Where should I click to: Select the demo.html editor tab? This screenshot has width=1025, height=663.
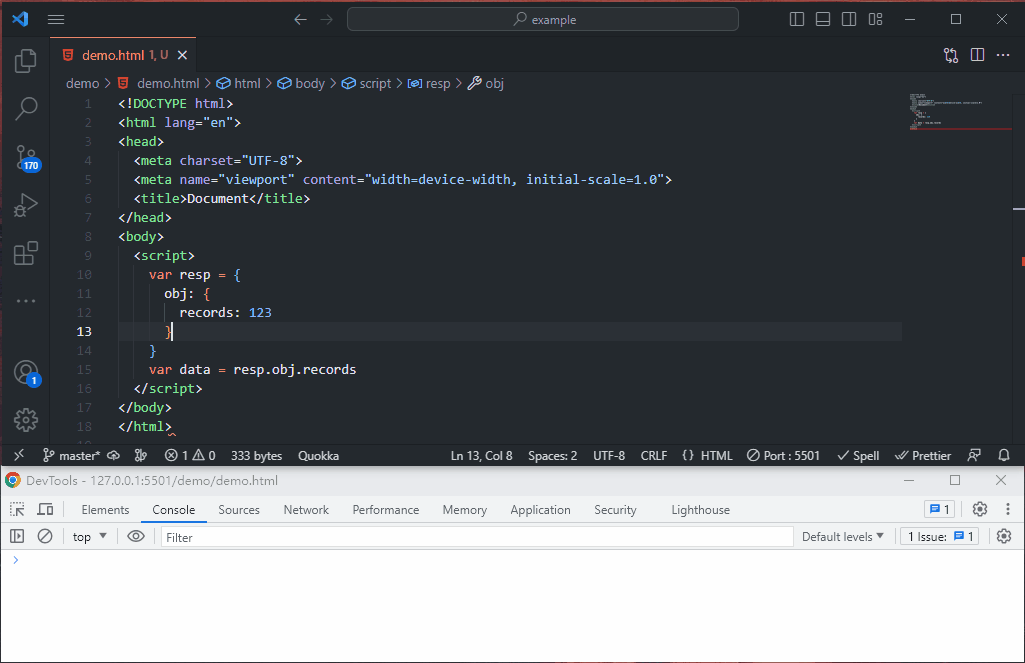click(115, 55)
